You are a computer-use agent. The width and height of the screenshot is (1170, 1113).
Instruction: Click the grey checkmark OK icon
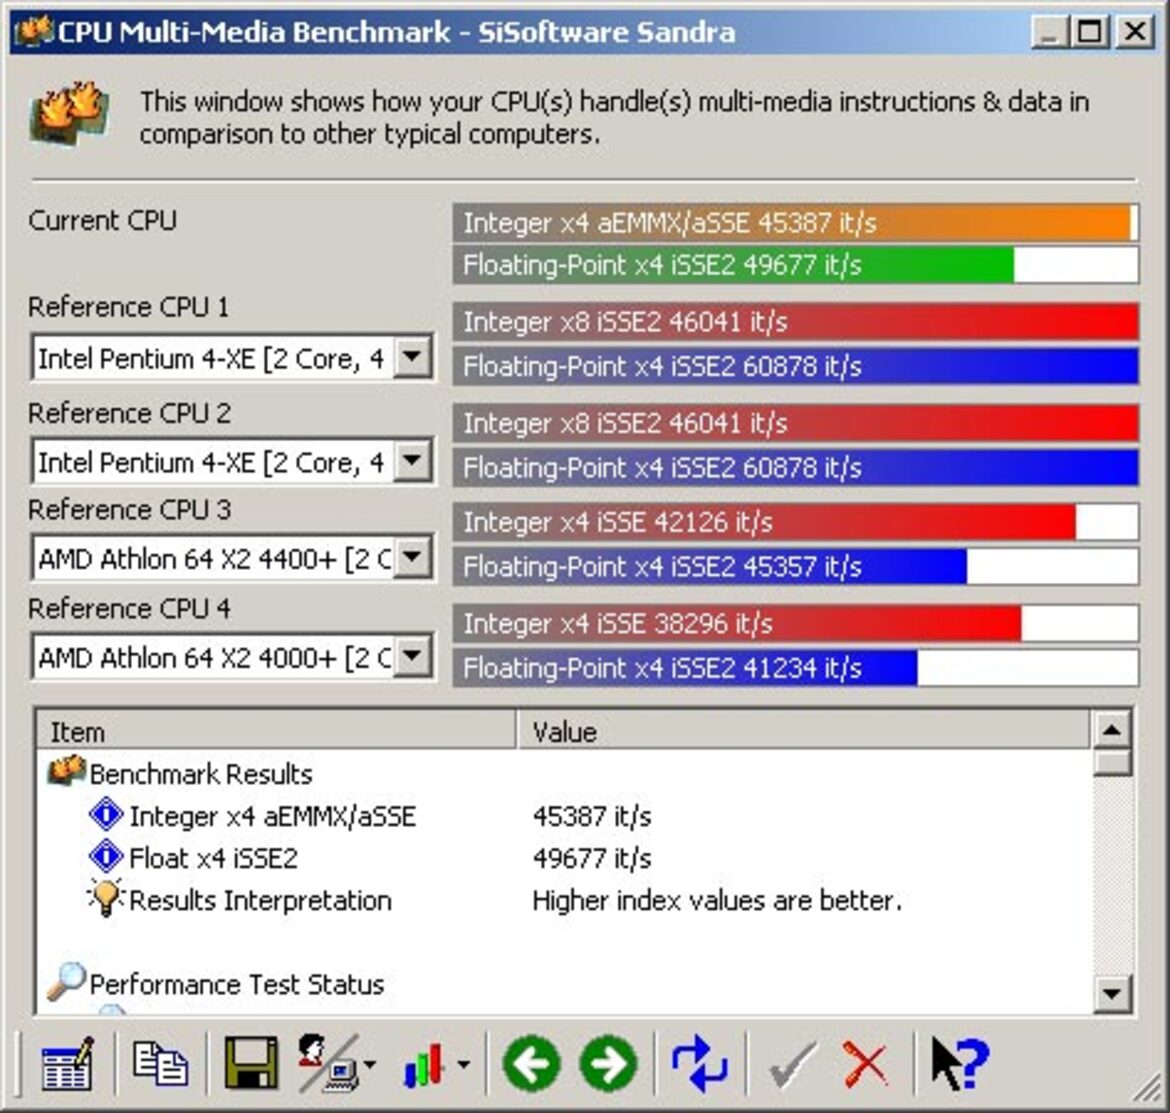click(792, 1065)
